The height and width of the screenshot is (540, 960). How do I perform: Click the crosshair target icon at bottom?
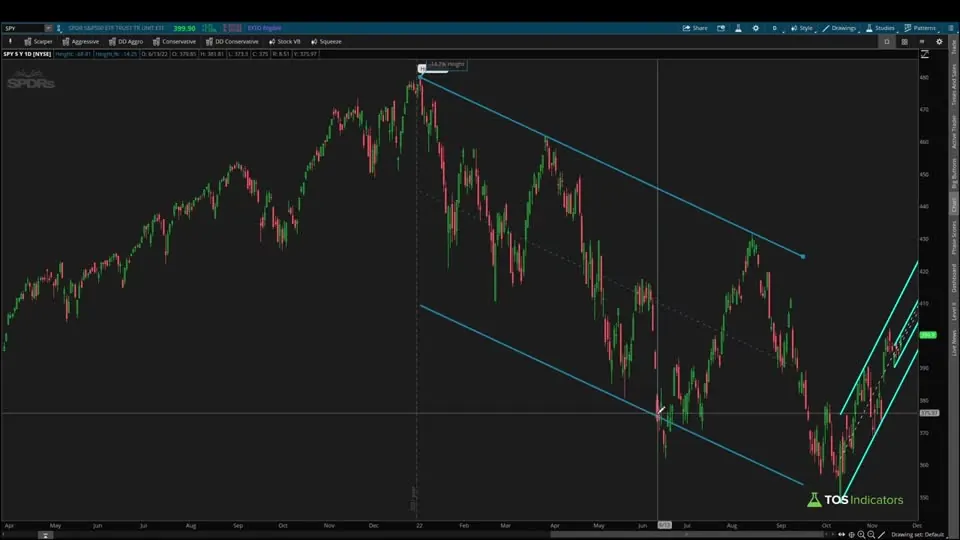tap(851, 534)
